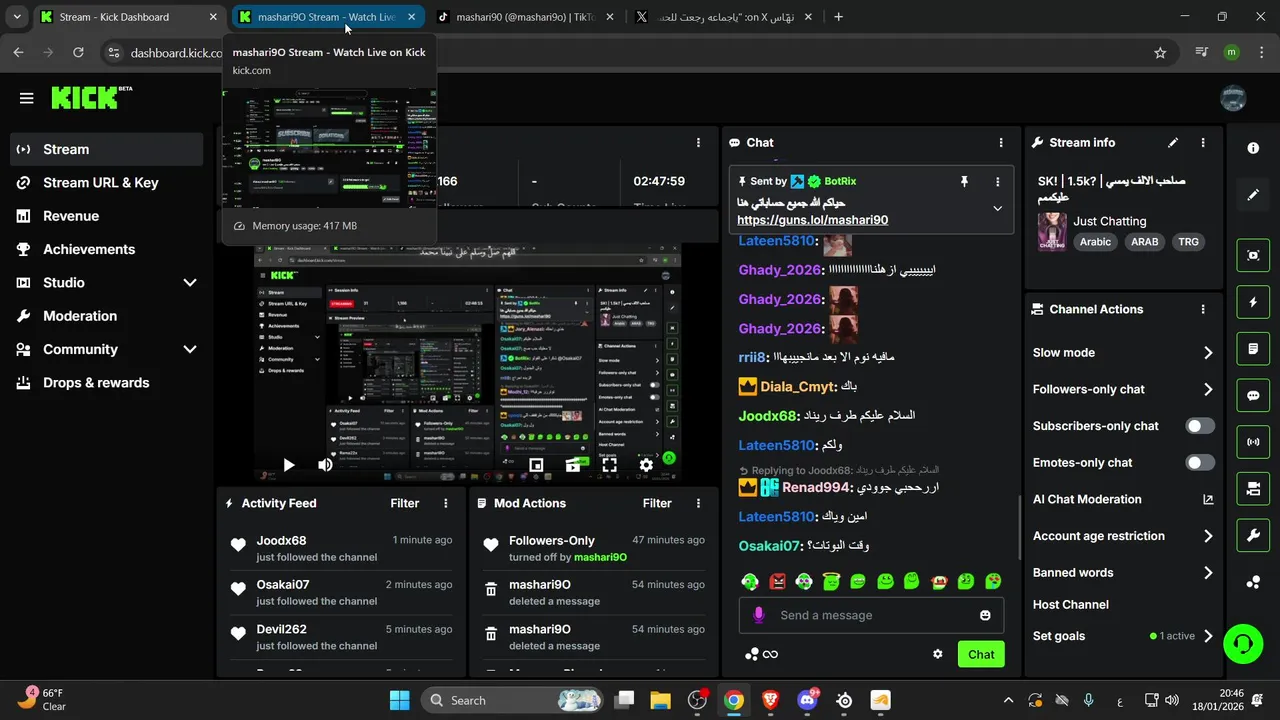Filter the Mod Actions list
This screenshot has width=1280, height=720.
657,504
